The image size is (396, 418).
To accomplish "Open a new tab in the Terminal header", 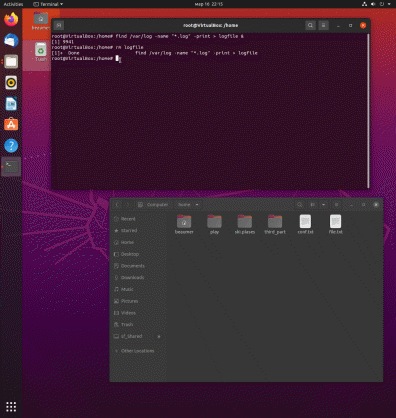I will point(59,25).
